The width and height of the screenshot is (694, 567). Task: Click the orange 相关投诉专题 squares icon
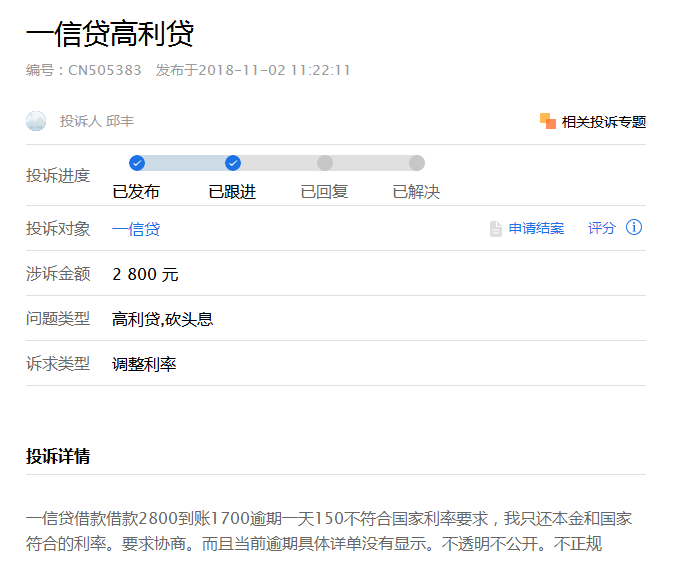[547, 121]
